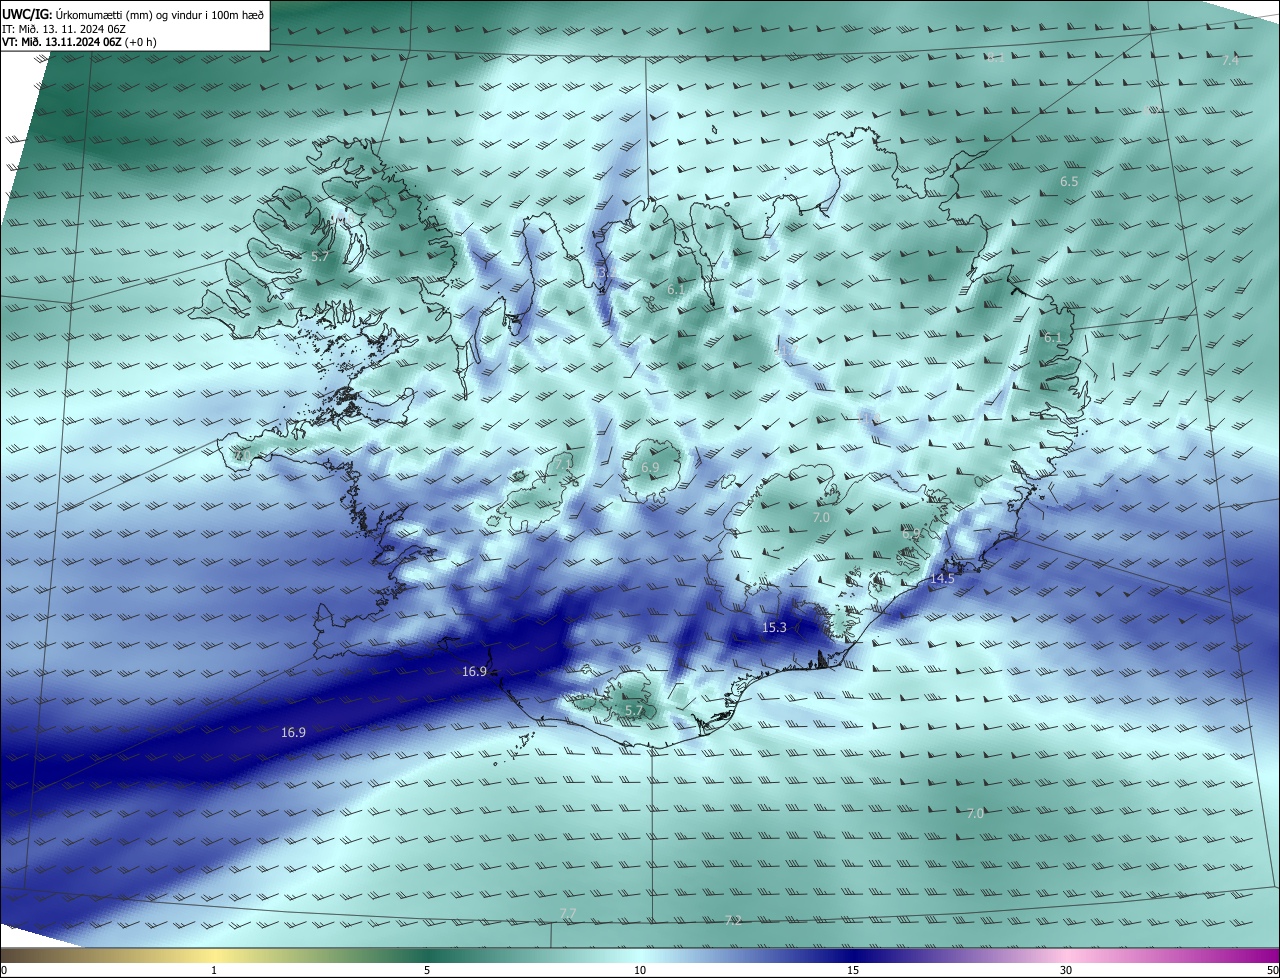Click the "0" tick label on the colorbar

pos(3,970)
